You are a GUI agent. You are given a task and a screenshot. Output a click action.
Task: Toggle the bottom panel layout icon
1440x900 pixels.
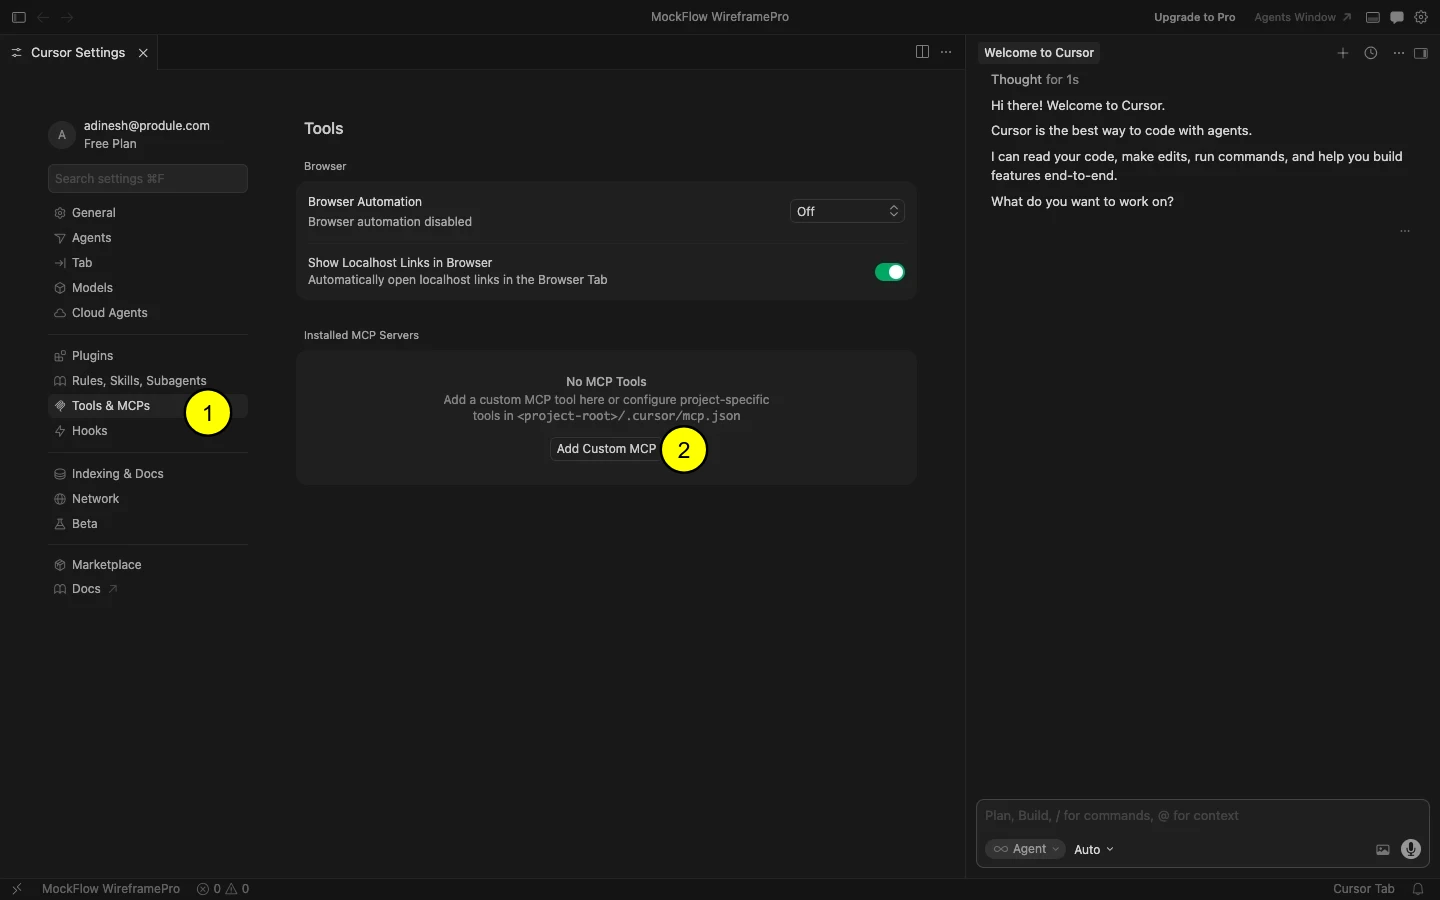[1373, 17]
